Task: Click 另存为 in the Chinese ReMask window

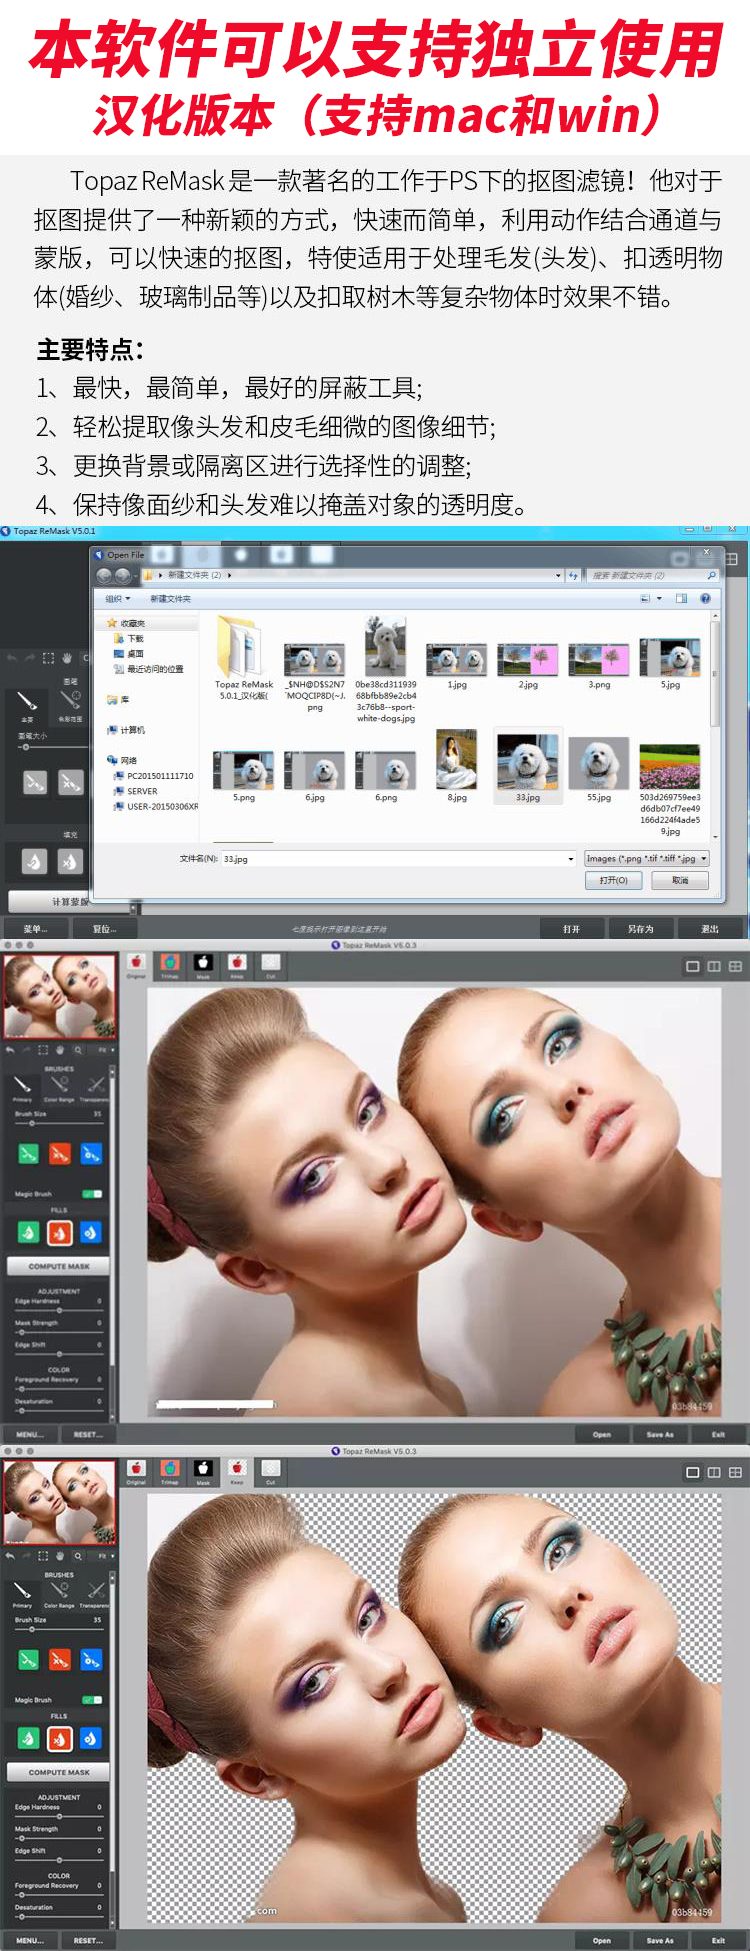Action: tap(640, 929)
